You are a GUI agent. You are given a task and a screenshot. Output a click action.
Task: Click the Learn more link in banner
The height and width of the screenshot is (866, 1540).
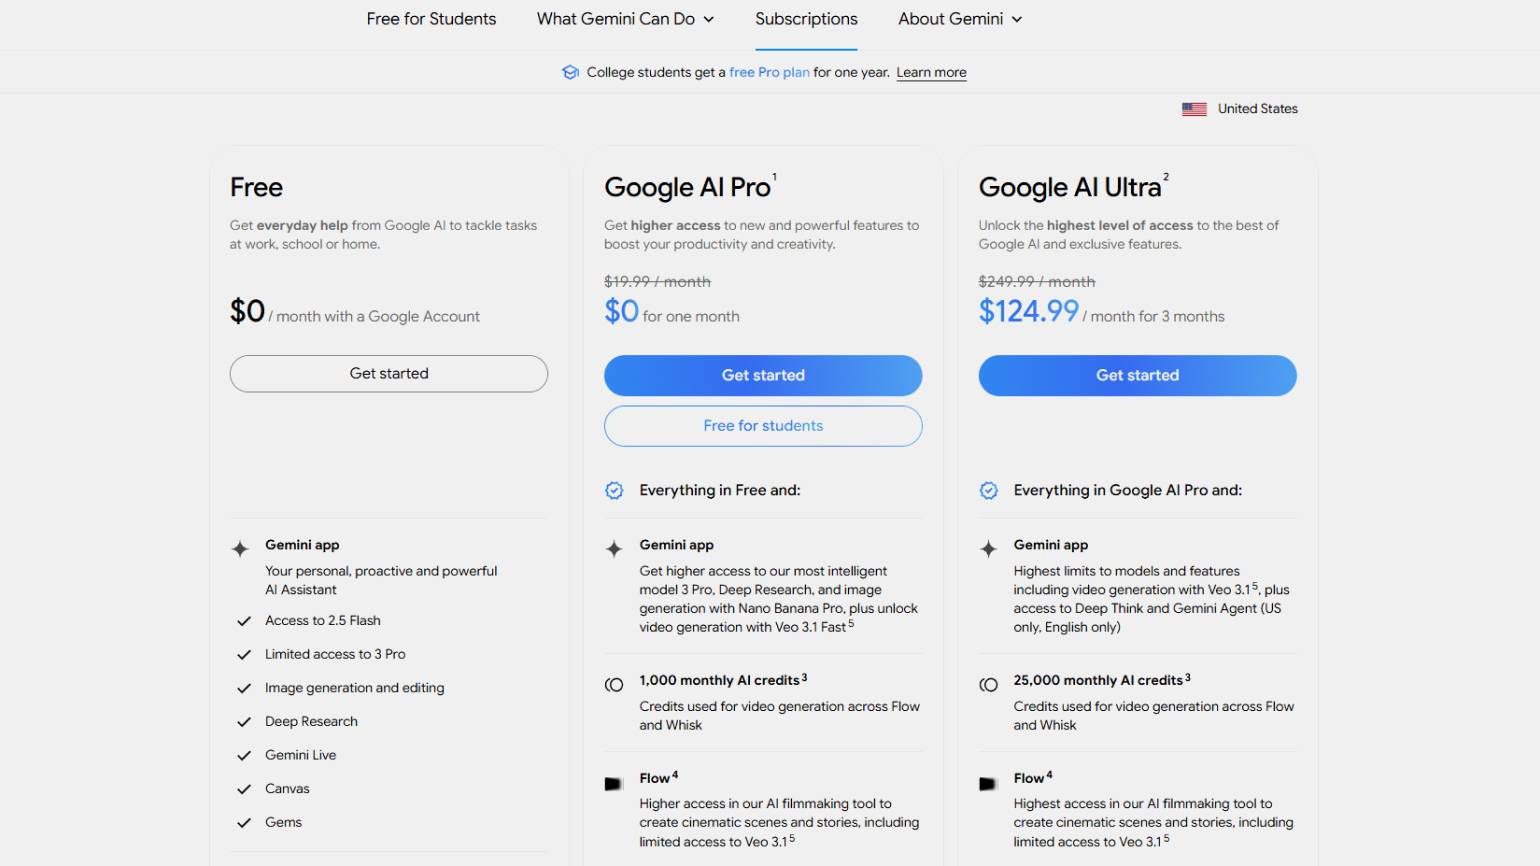931,72
